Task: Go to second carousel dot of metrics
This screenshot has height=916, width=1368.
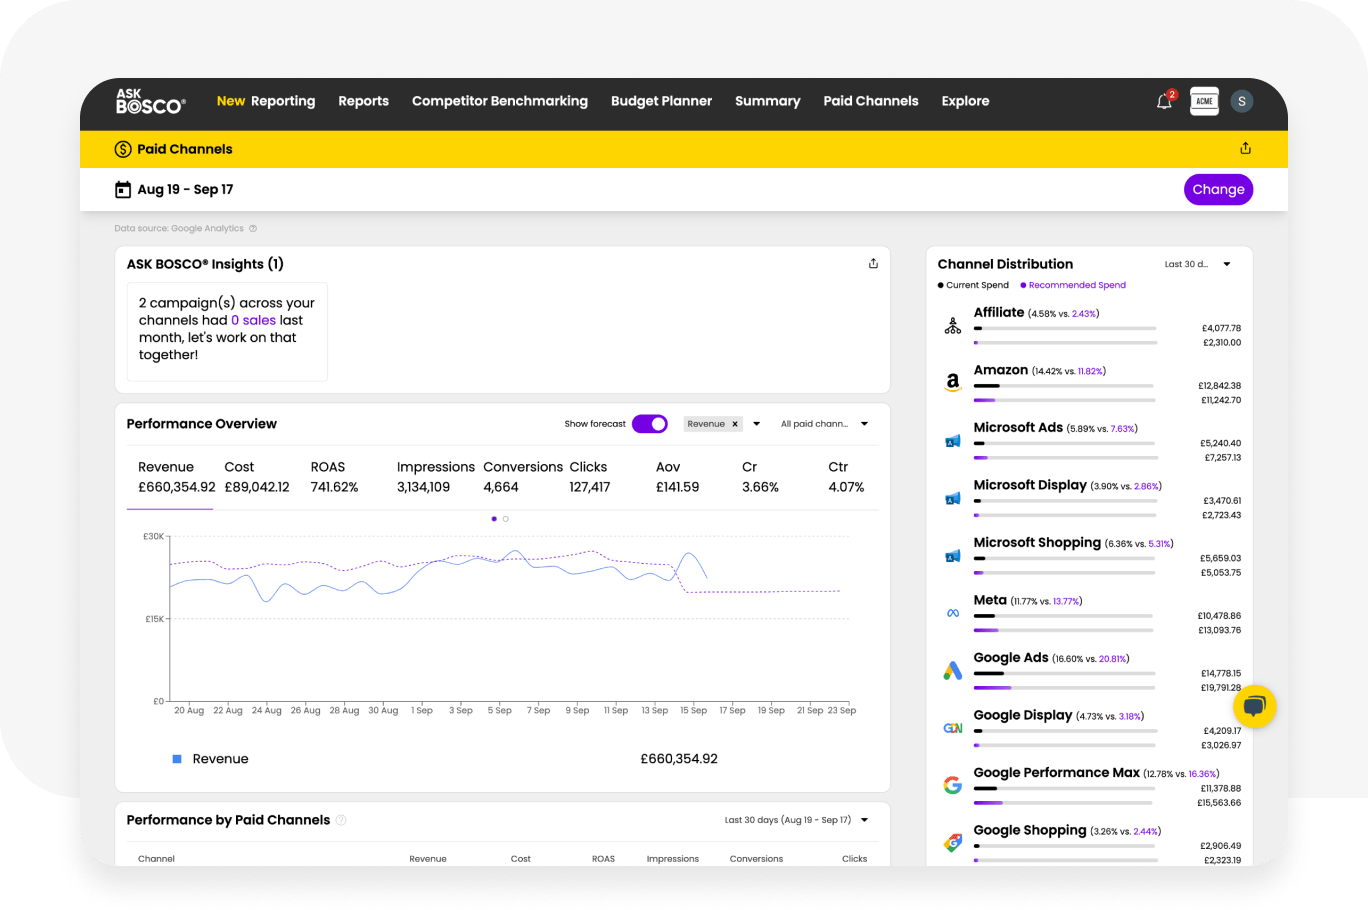Action: 506,519
